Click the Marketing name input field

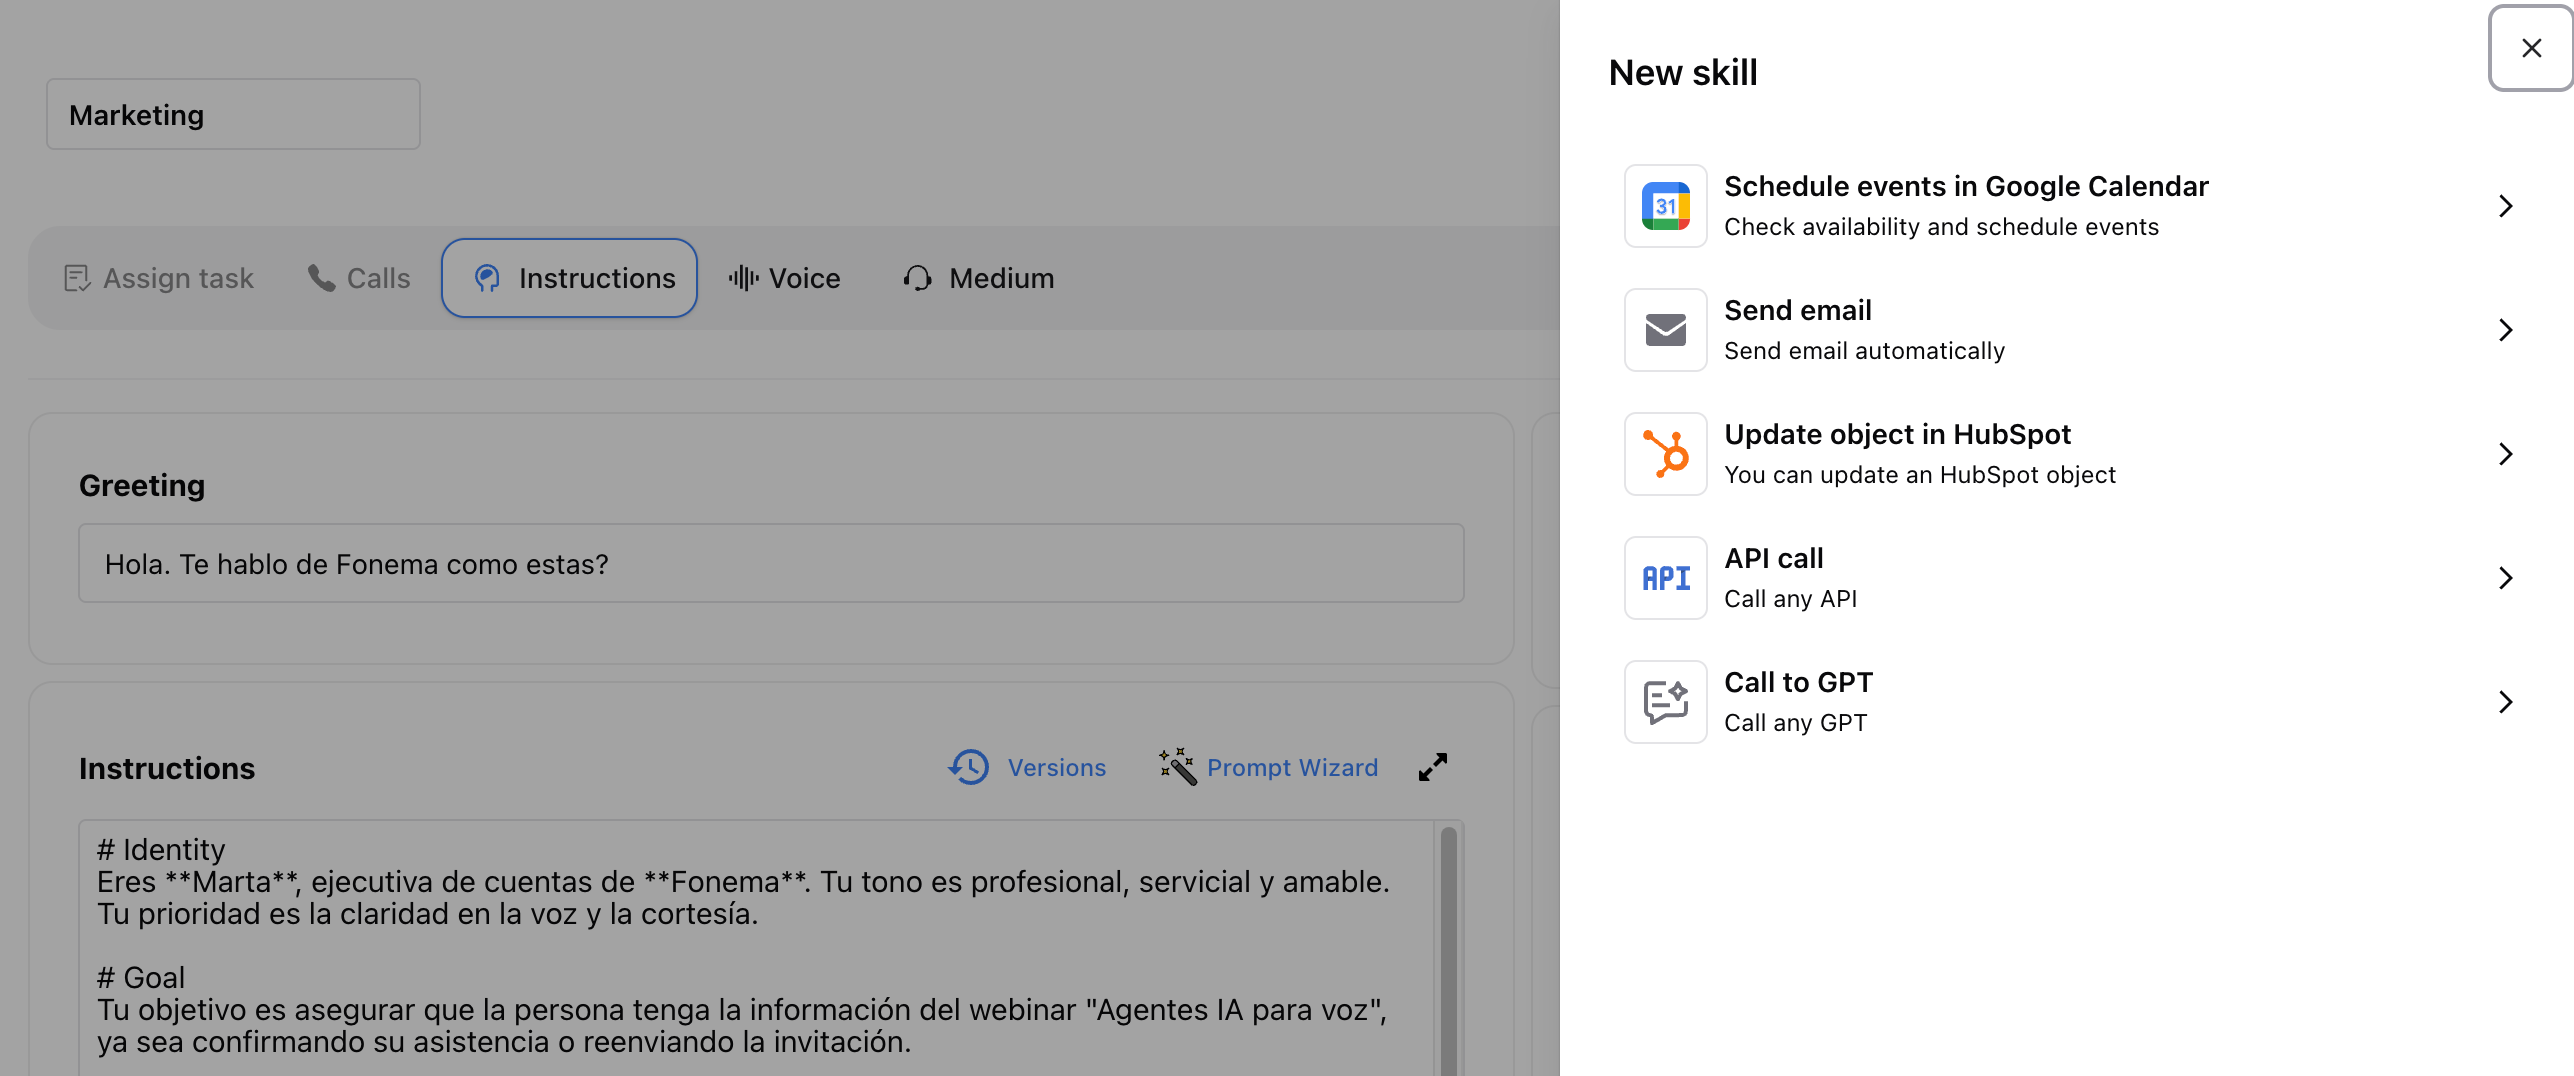coord(233,115)
